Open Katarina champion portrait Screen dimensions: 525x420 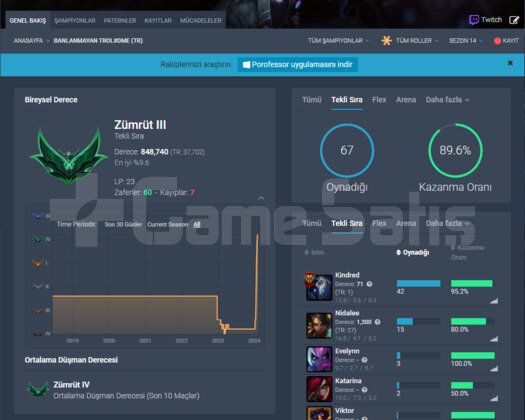click(319, 389)
